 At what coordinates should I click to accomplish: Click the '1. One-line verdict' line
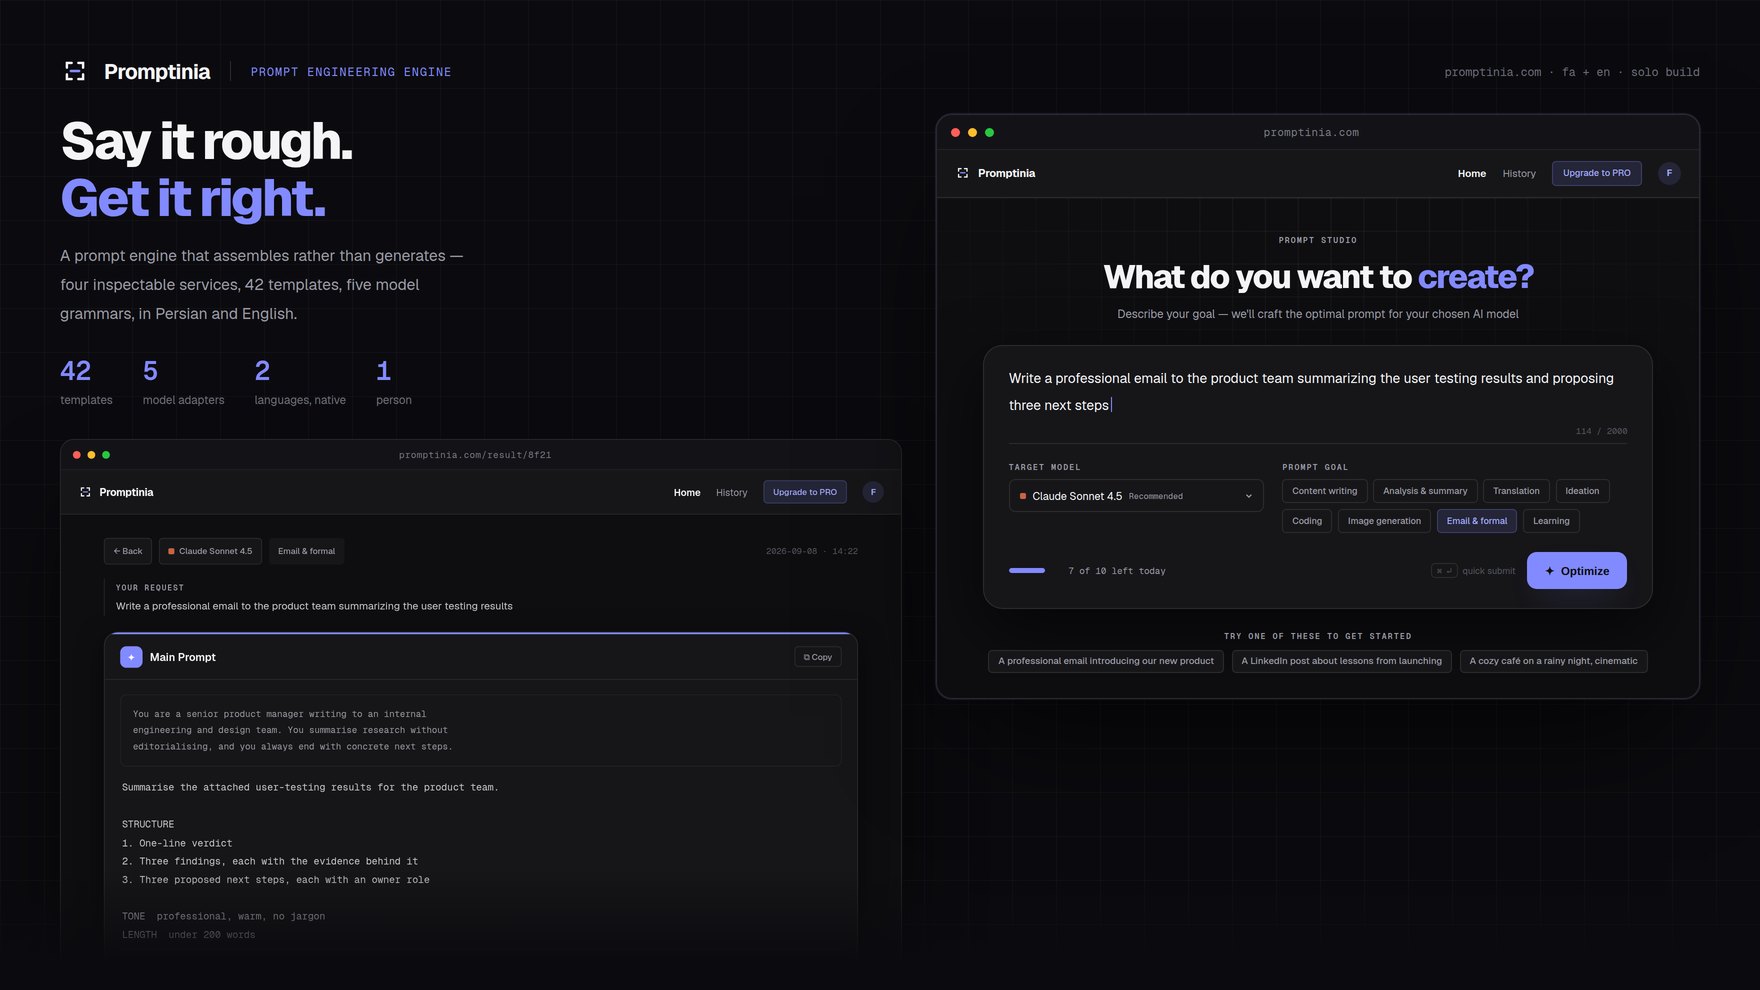(177, 843)
